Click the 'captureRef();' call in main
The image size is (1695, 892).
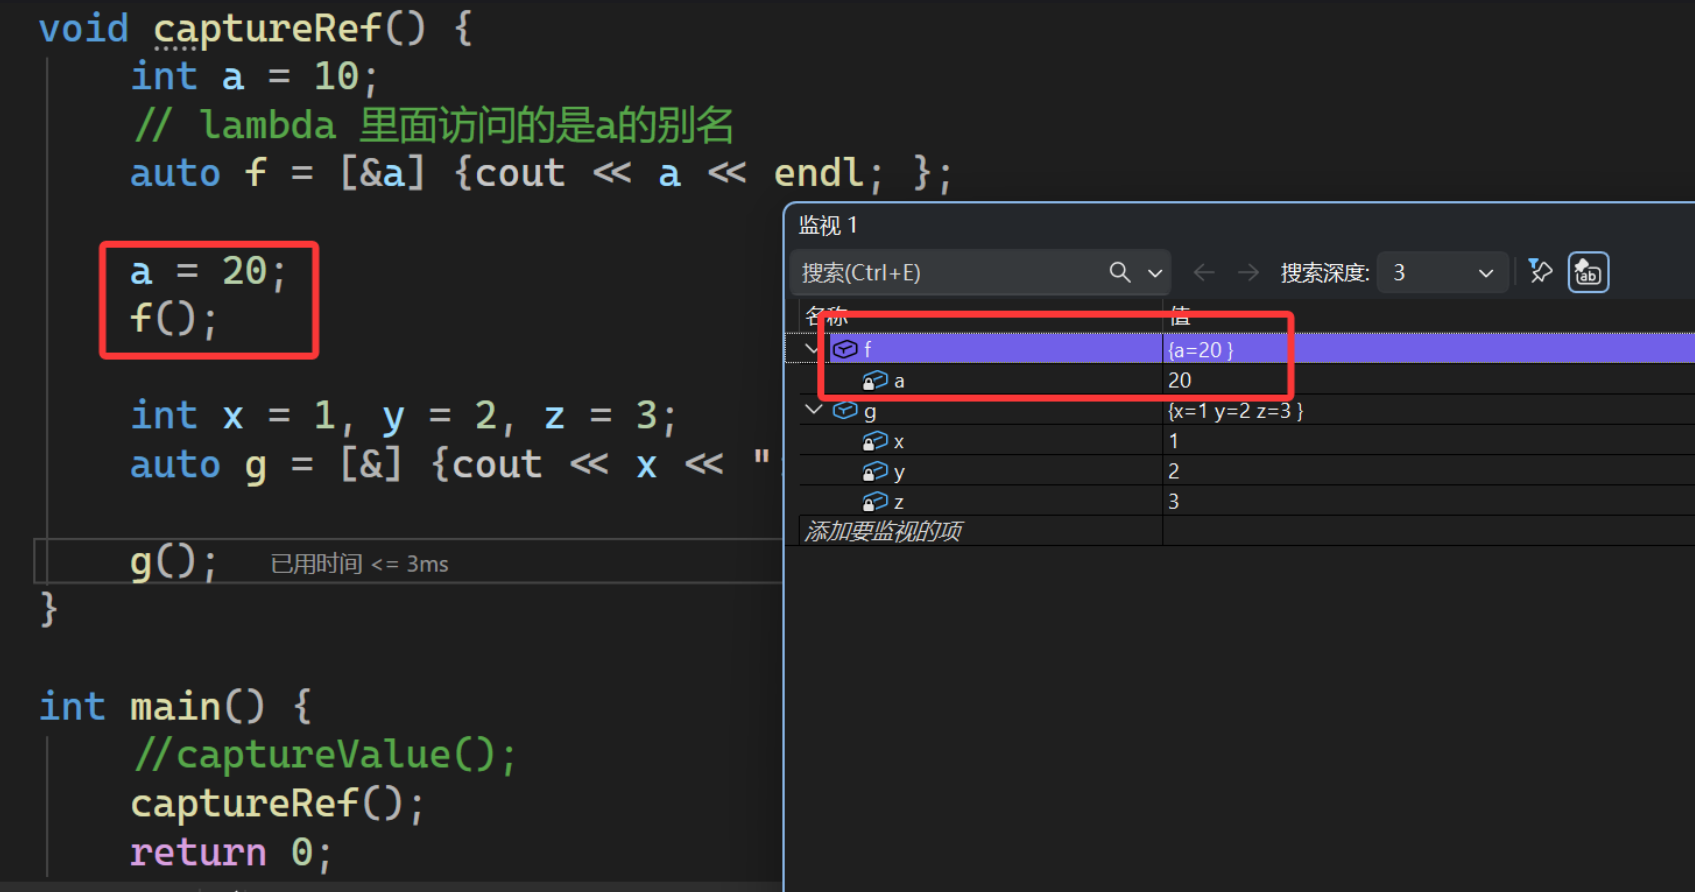(x=277, y=804)
